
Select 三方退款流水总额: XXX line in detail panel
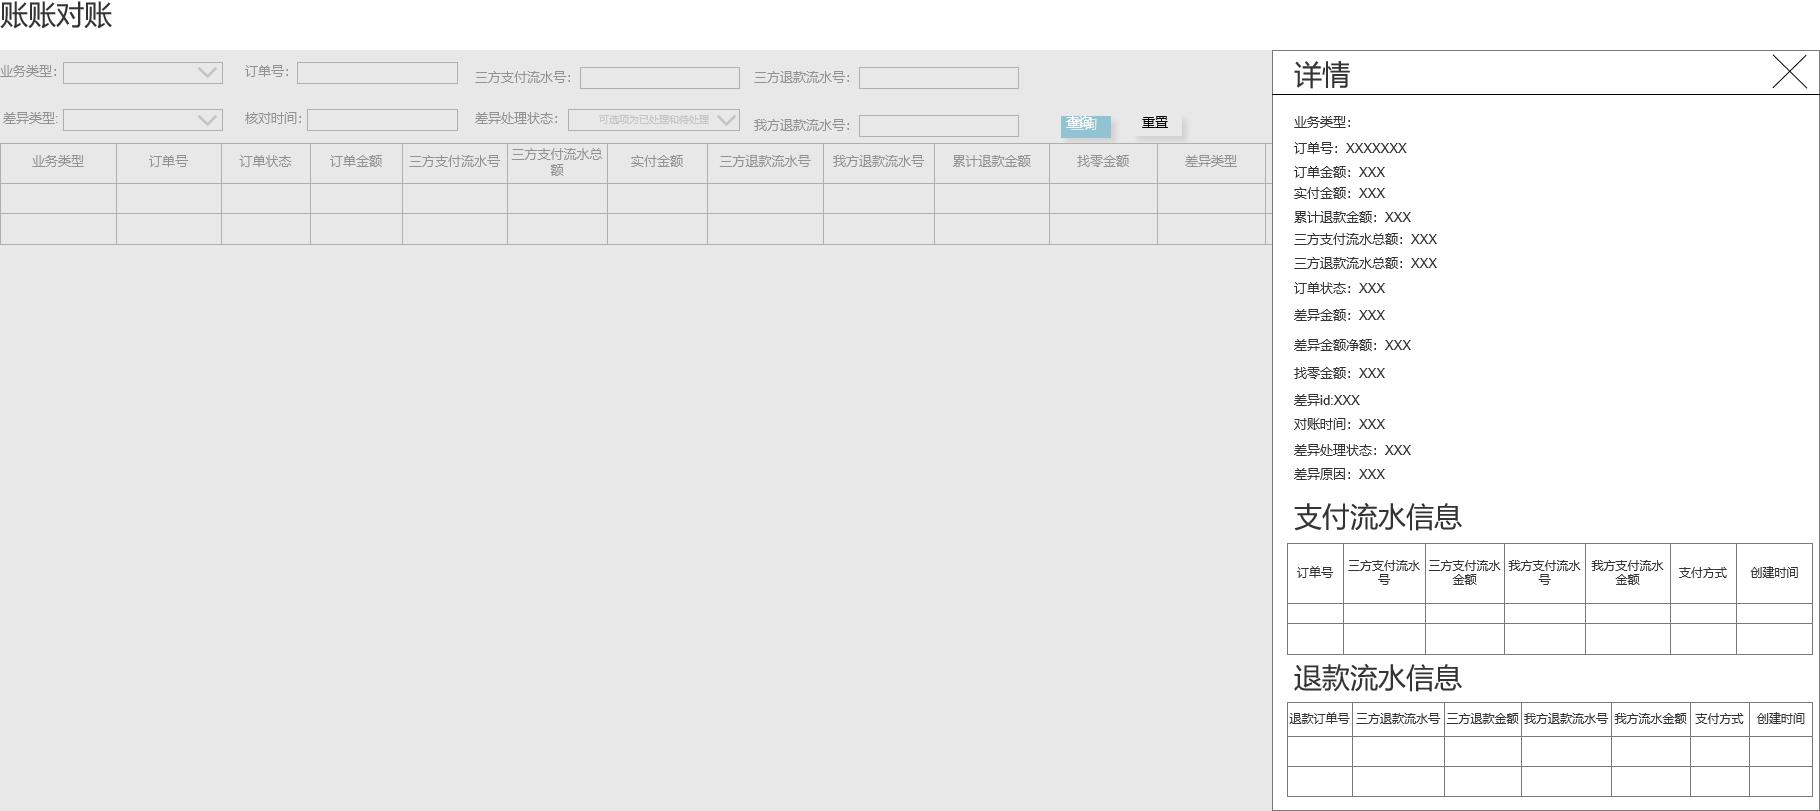click(x=1365, y=263)
